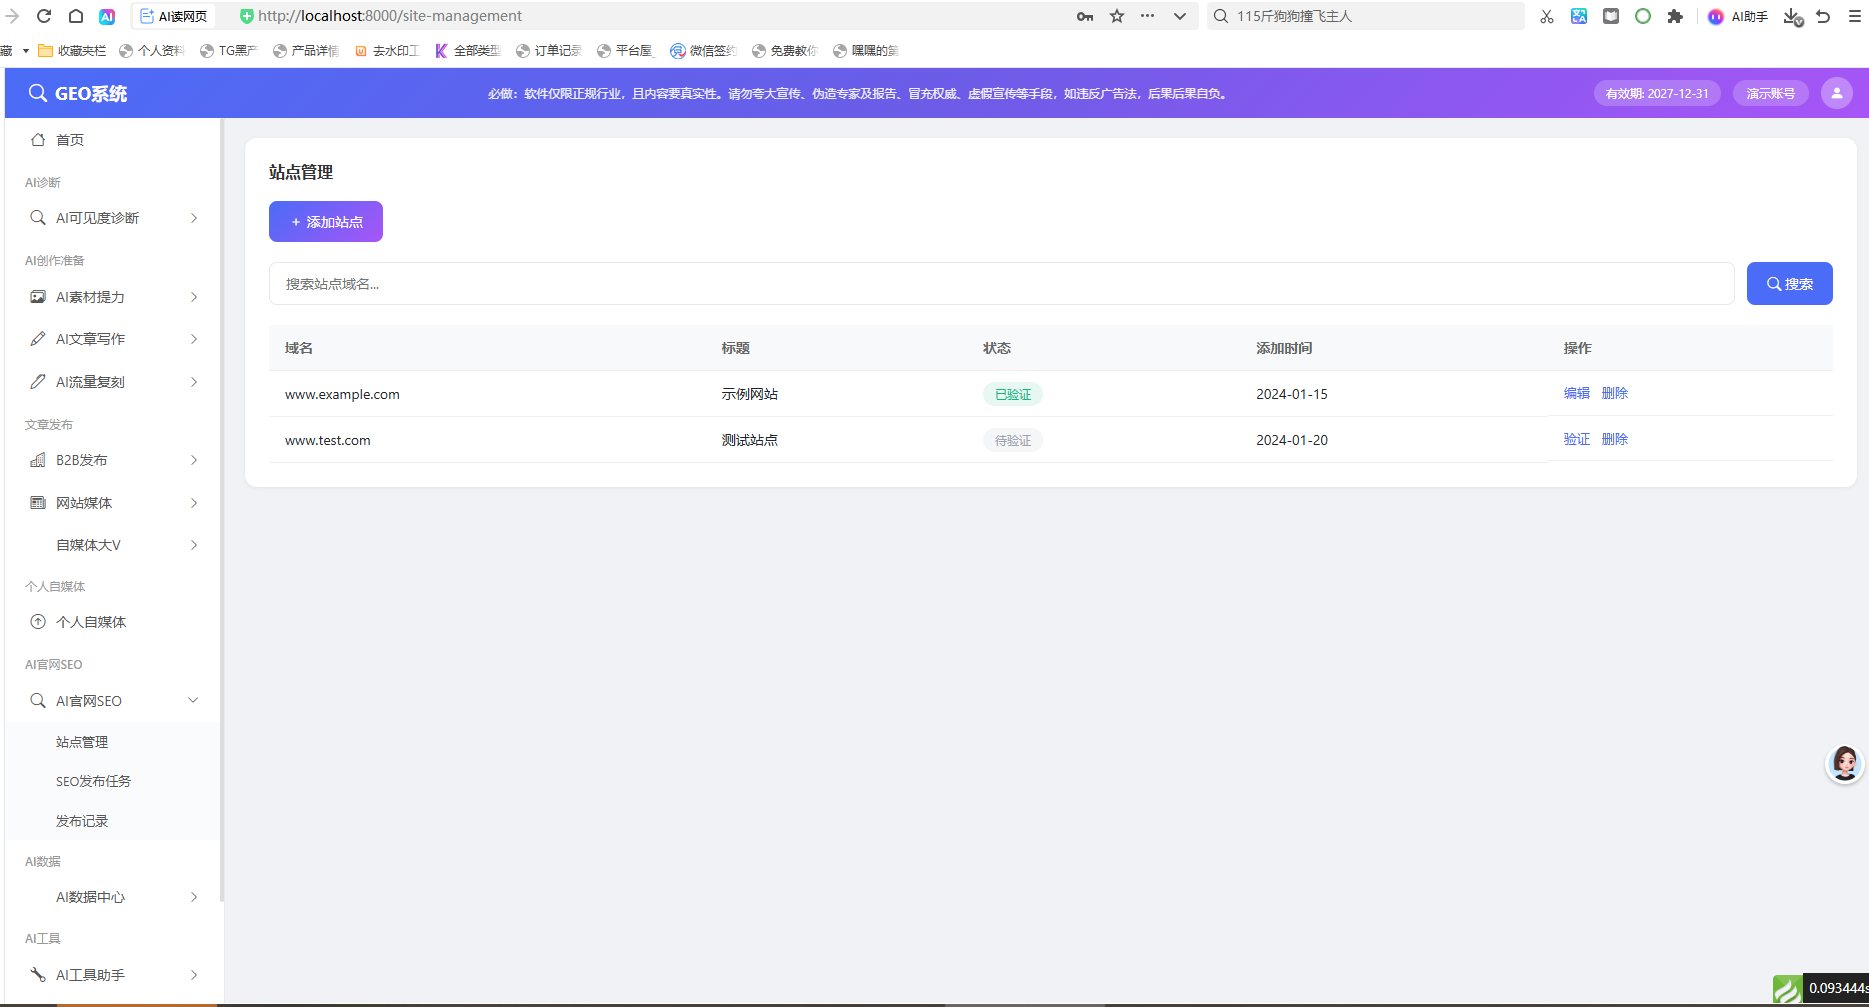This screenshot has width=1869, height=1007.
Task: Click the www.test.com domain cell
Action: point(328,440)
